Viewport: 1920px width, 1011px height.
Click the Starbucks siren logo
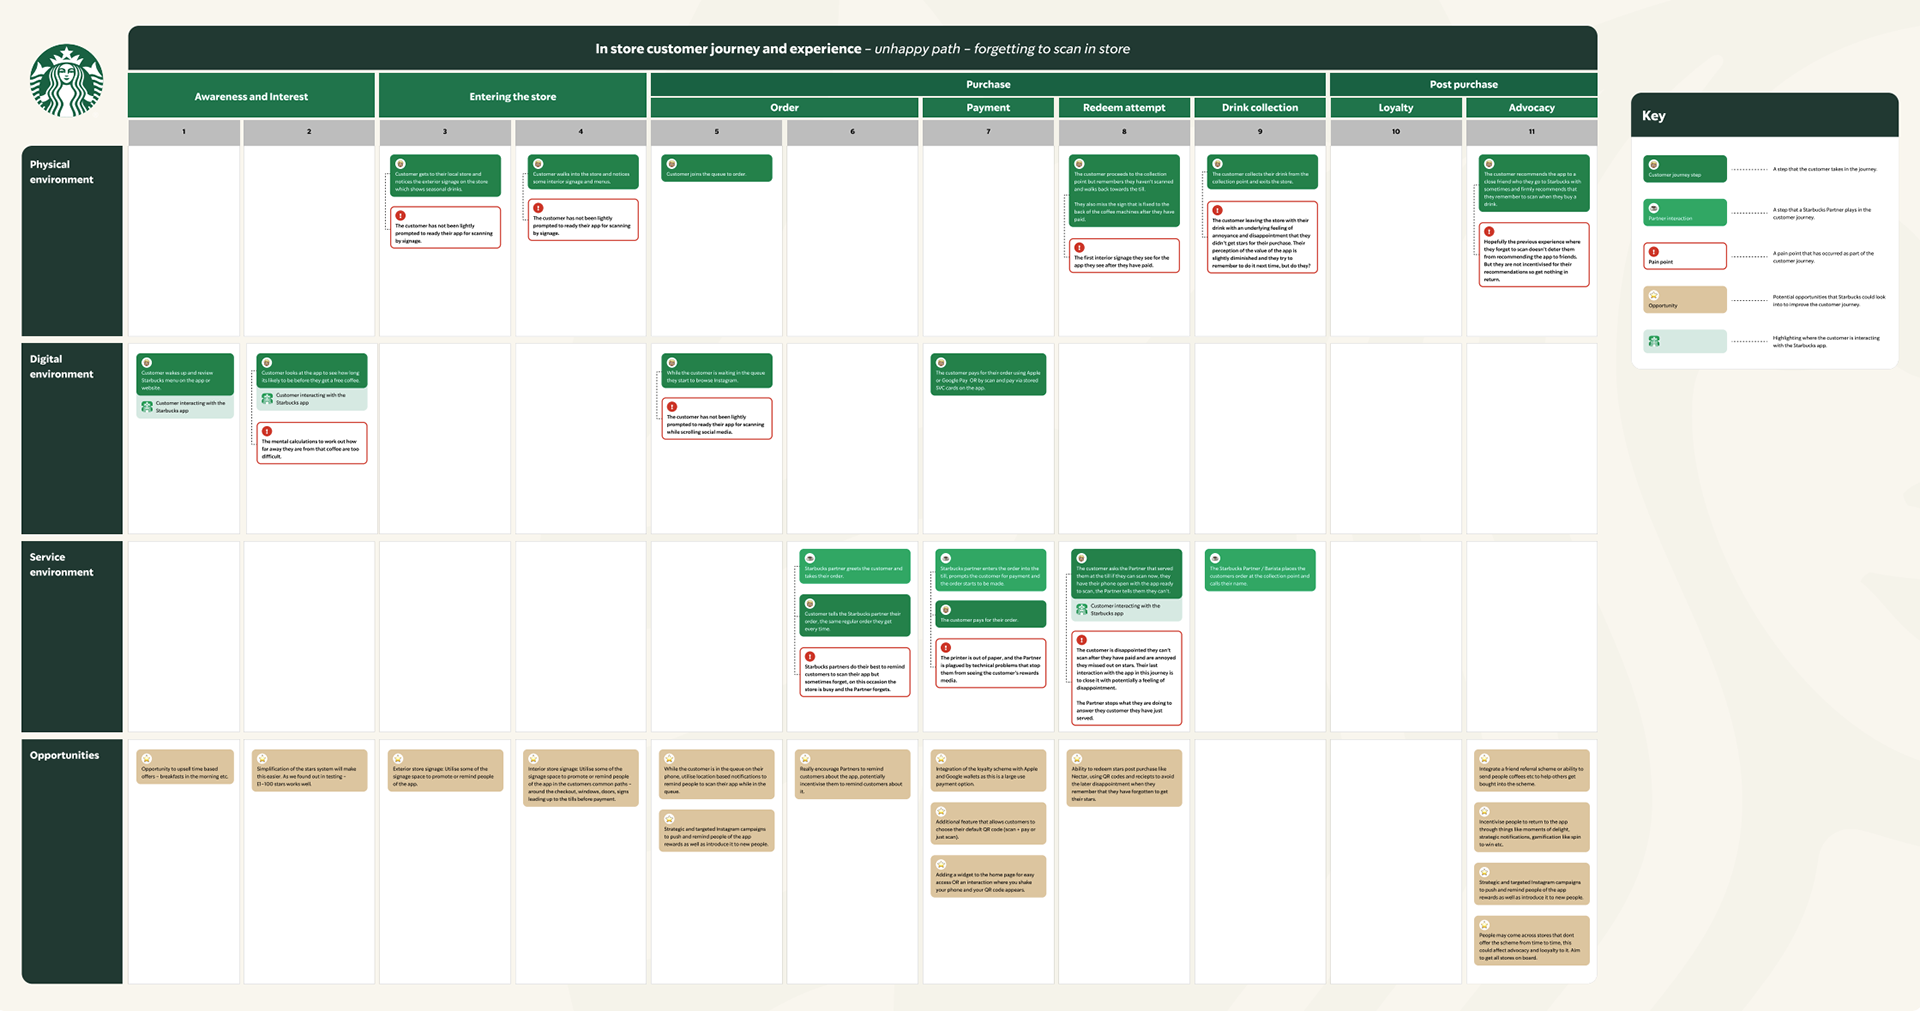(x=67, y=80)
